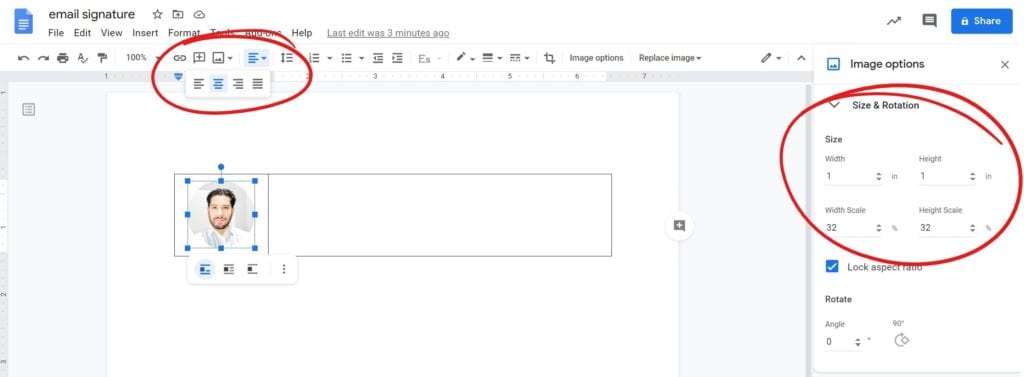Screen dimensions: 1024x377
Task: Collapse the Size & Rotation section
Action: (834, 105)
